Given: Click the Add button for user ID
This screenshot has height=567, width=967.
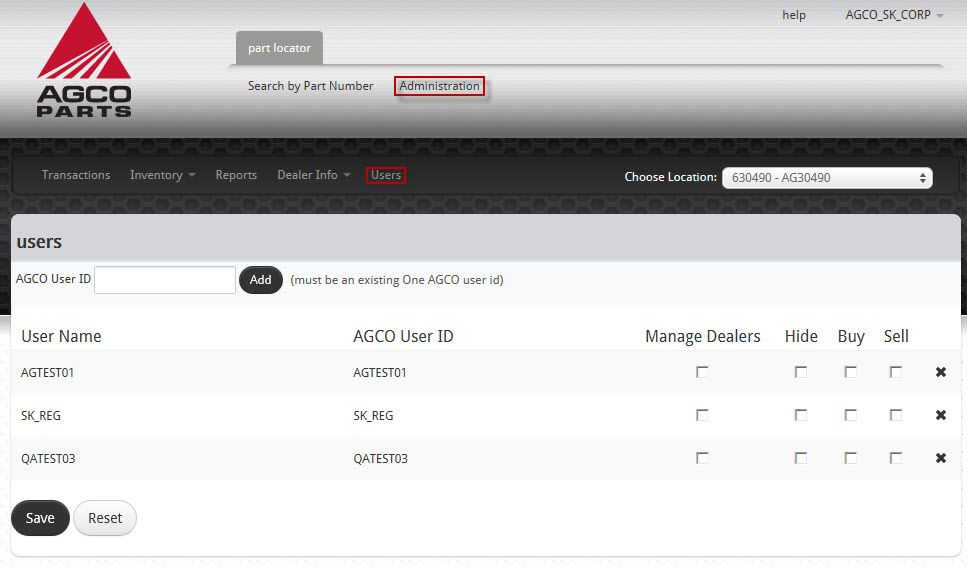Looking at the screenshot, I should point(260,280).
